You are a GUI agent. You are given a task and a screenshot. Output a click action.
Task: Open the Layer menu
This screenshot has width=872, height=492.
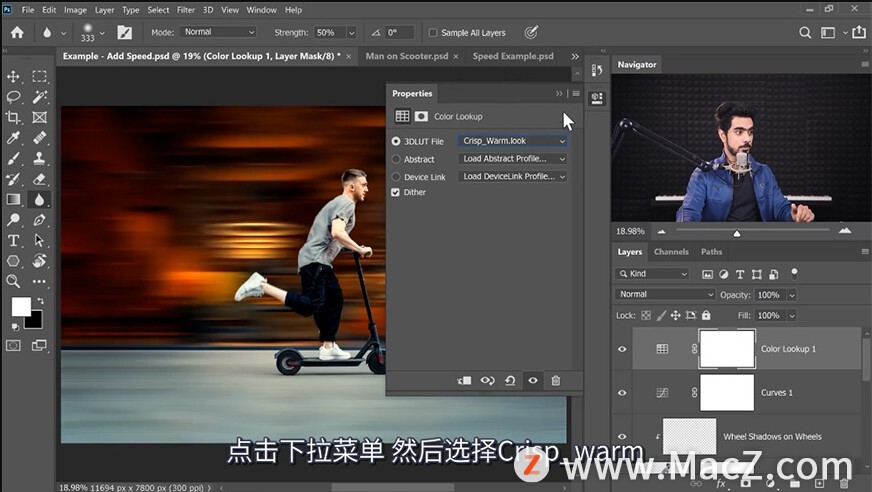tap(104, 10)
